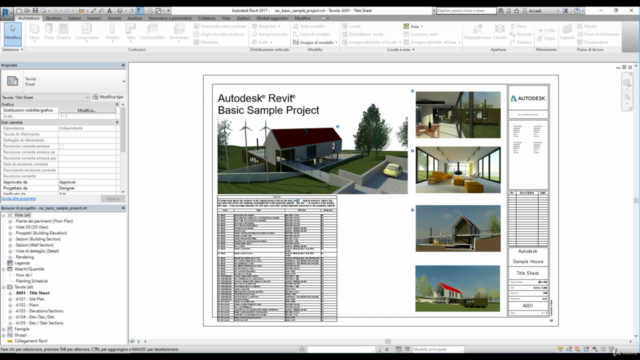Select the Perpendicolare opening tool
This screenshot has width=640, height=360.
point(477,32)
